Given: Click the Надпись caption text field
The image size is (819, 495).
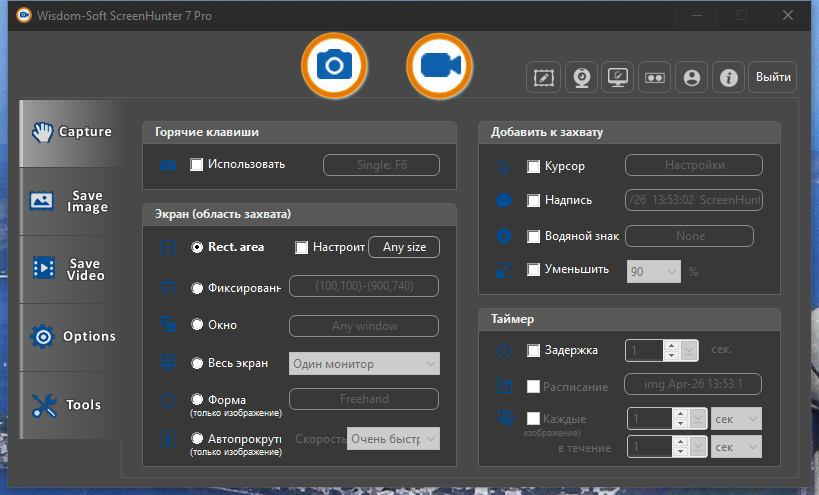Looking at the screenshot, I should tap(694, 200).
